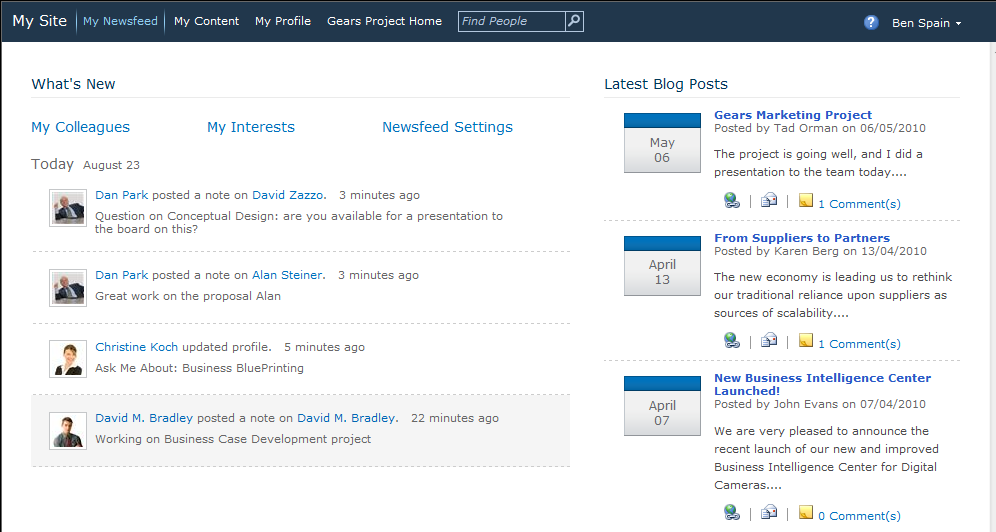Image resolution: width=996 pixels, height=532 pixels.
Task: Click the 'What's New' heading
Action: [x=73, y=84]
